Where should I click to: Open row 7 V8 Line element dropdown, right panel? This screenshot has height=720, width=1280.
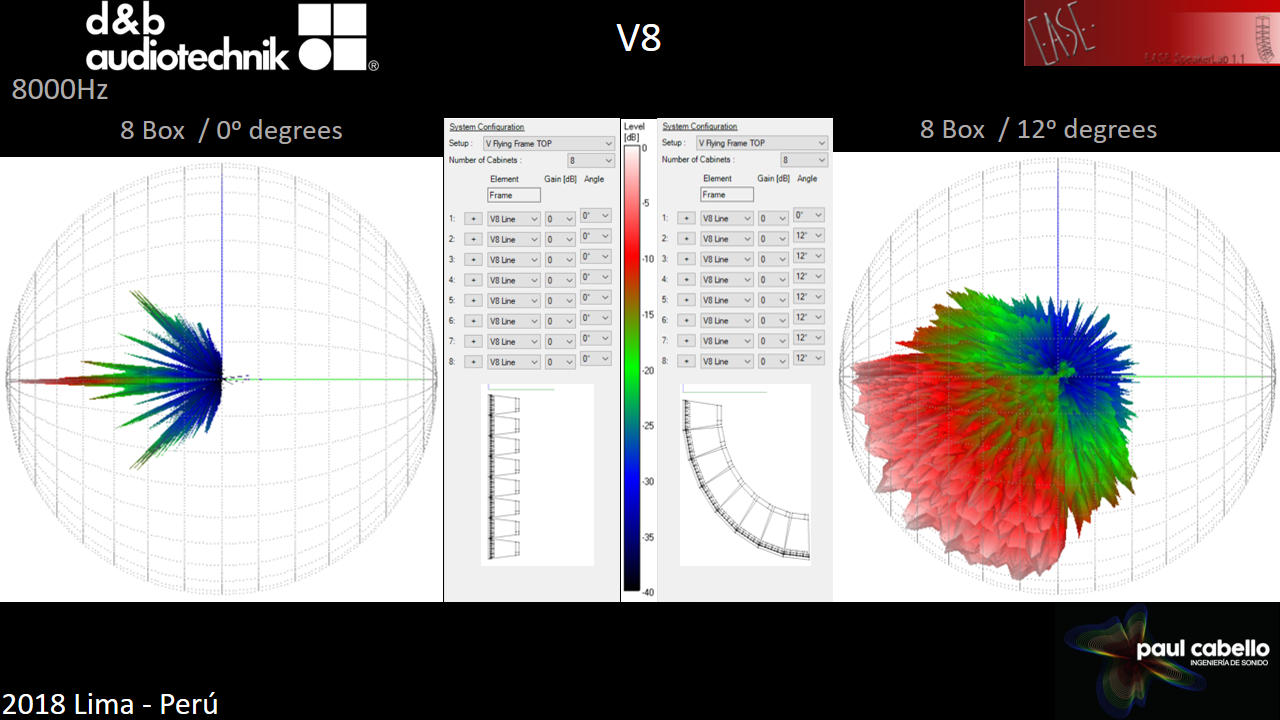click(727, 341)
